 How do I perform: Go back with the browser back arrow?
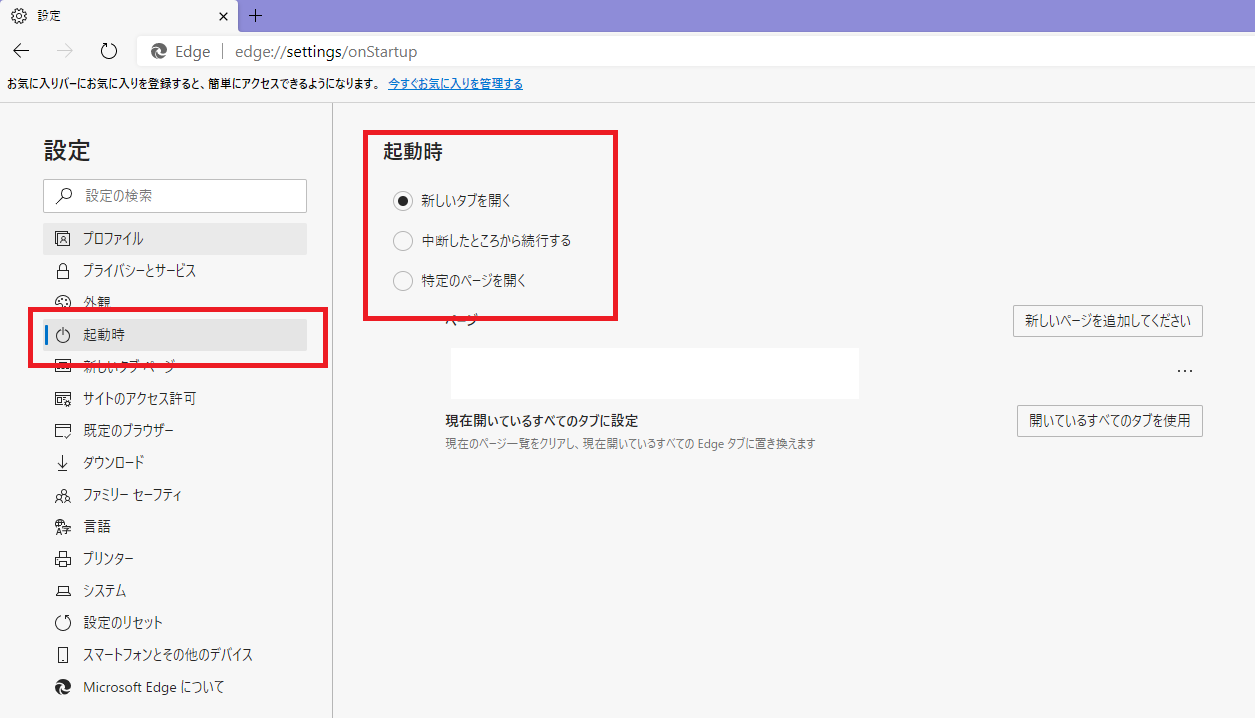(21, 51)
